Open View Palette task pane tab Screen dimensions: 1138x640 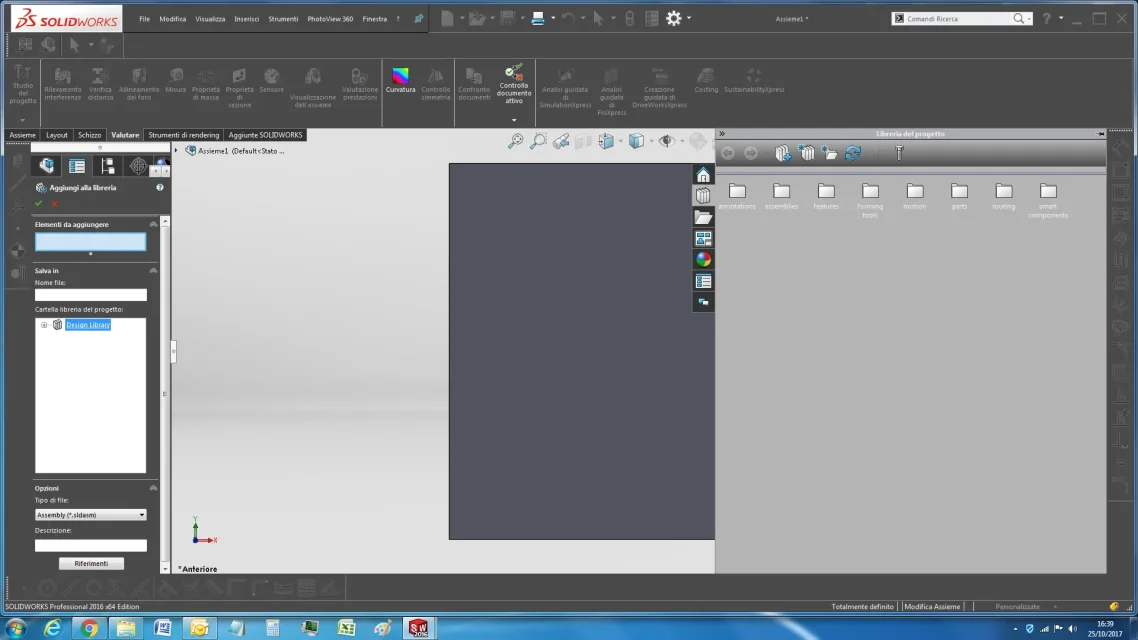[703, 238]
